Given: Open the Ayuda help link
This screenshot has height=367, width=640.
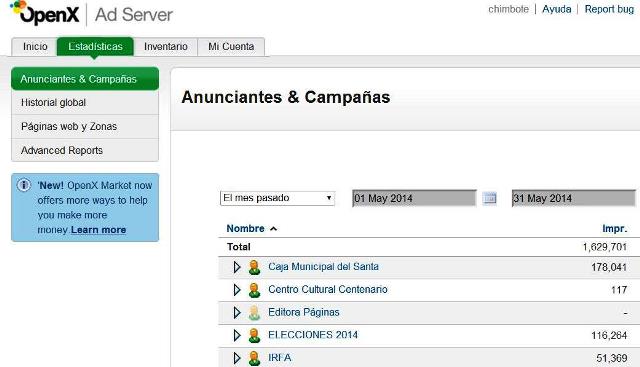Looking at the screenshot, I should 556,9.
